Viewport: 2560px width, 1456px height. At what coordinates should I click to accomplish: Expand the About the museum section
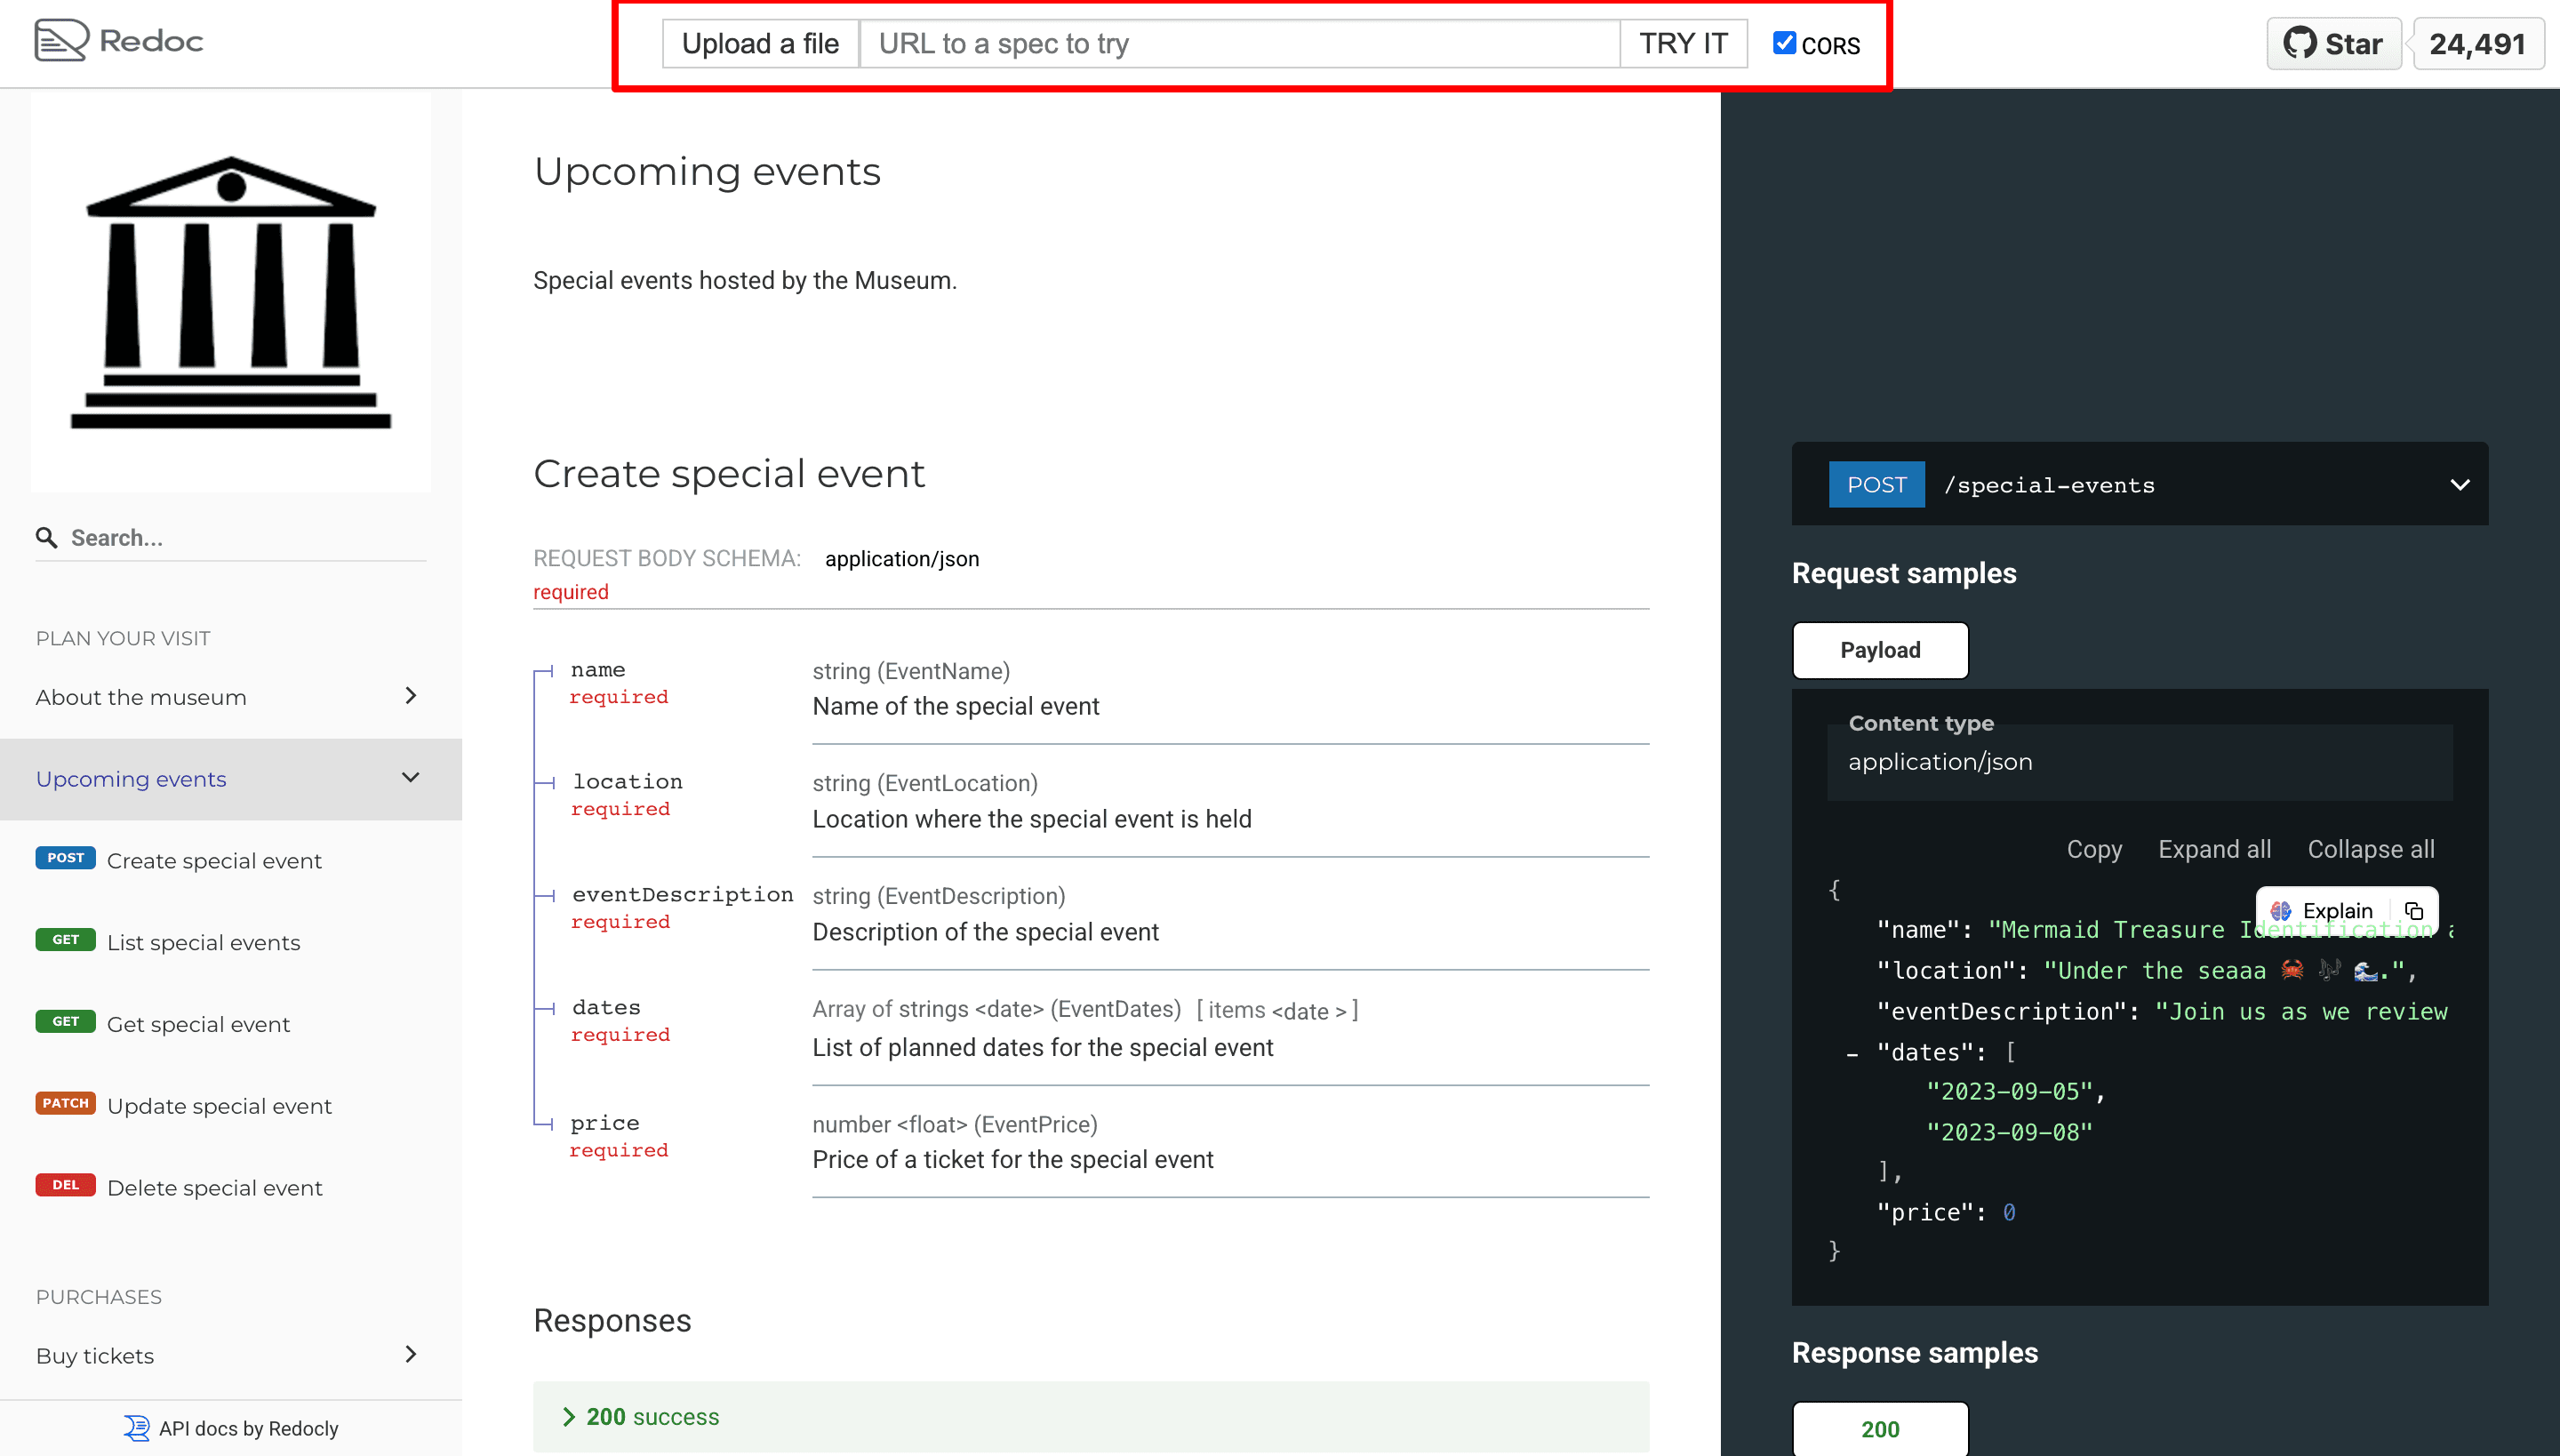click(x=410, y=696)
